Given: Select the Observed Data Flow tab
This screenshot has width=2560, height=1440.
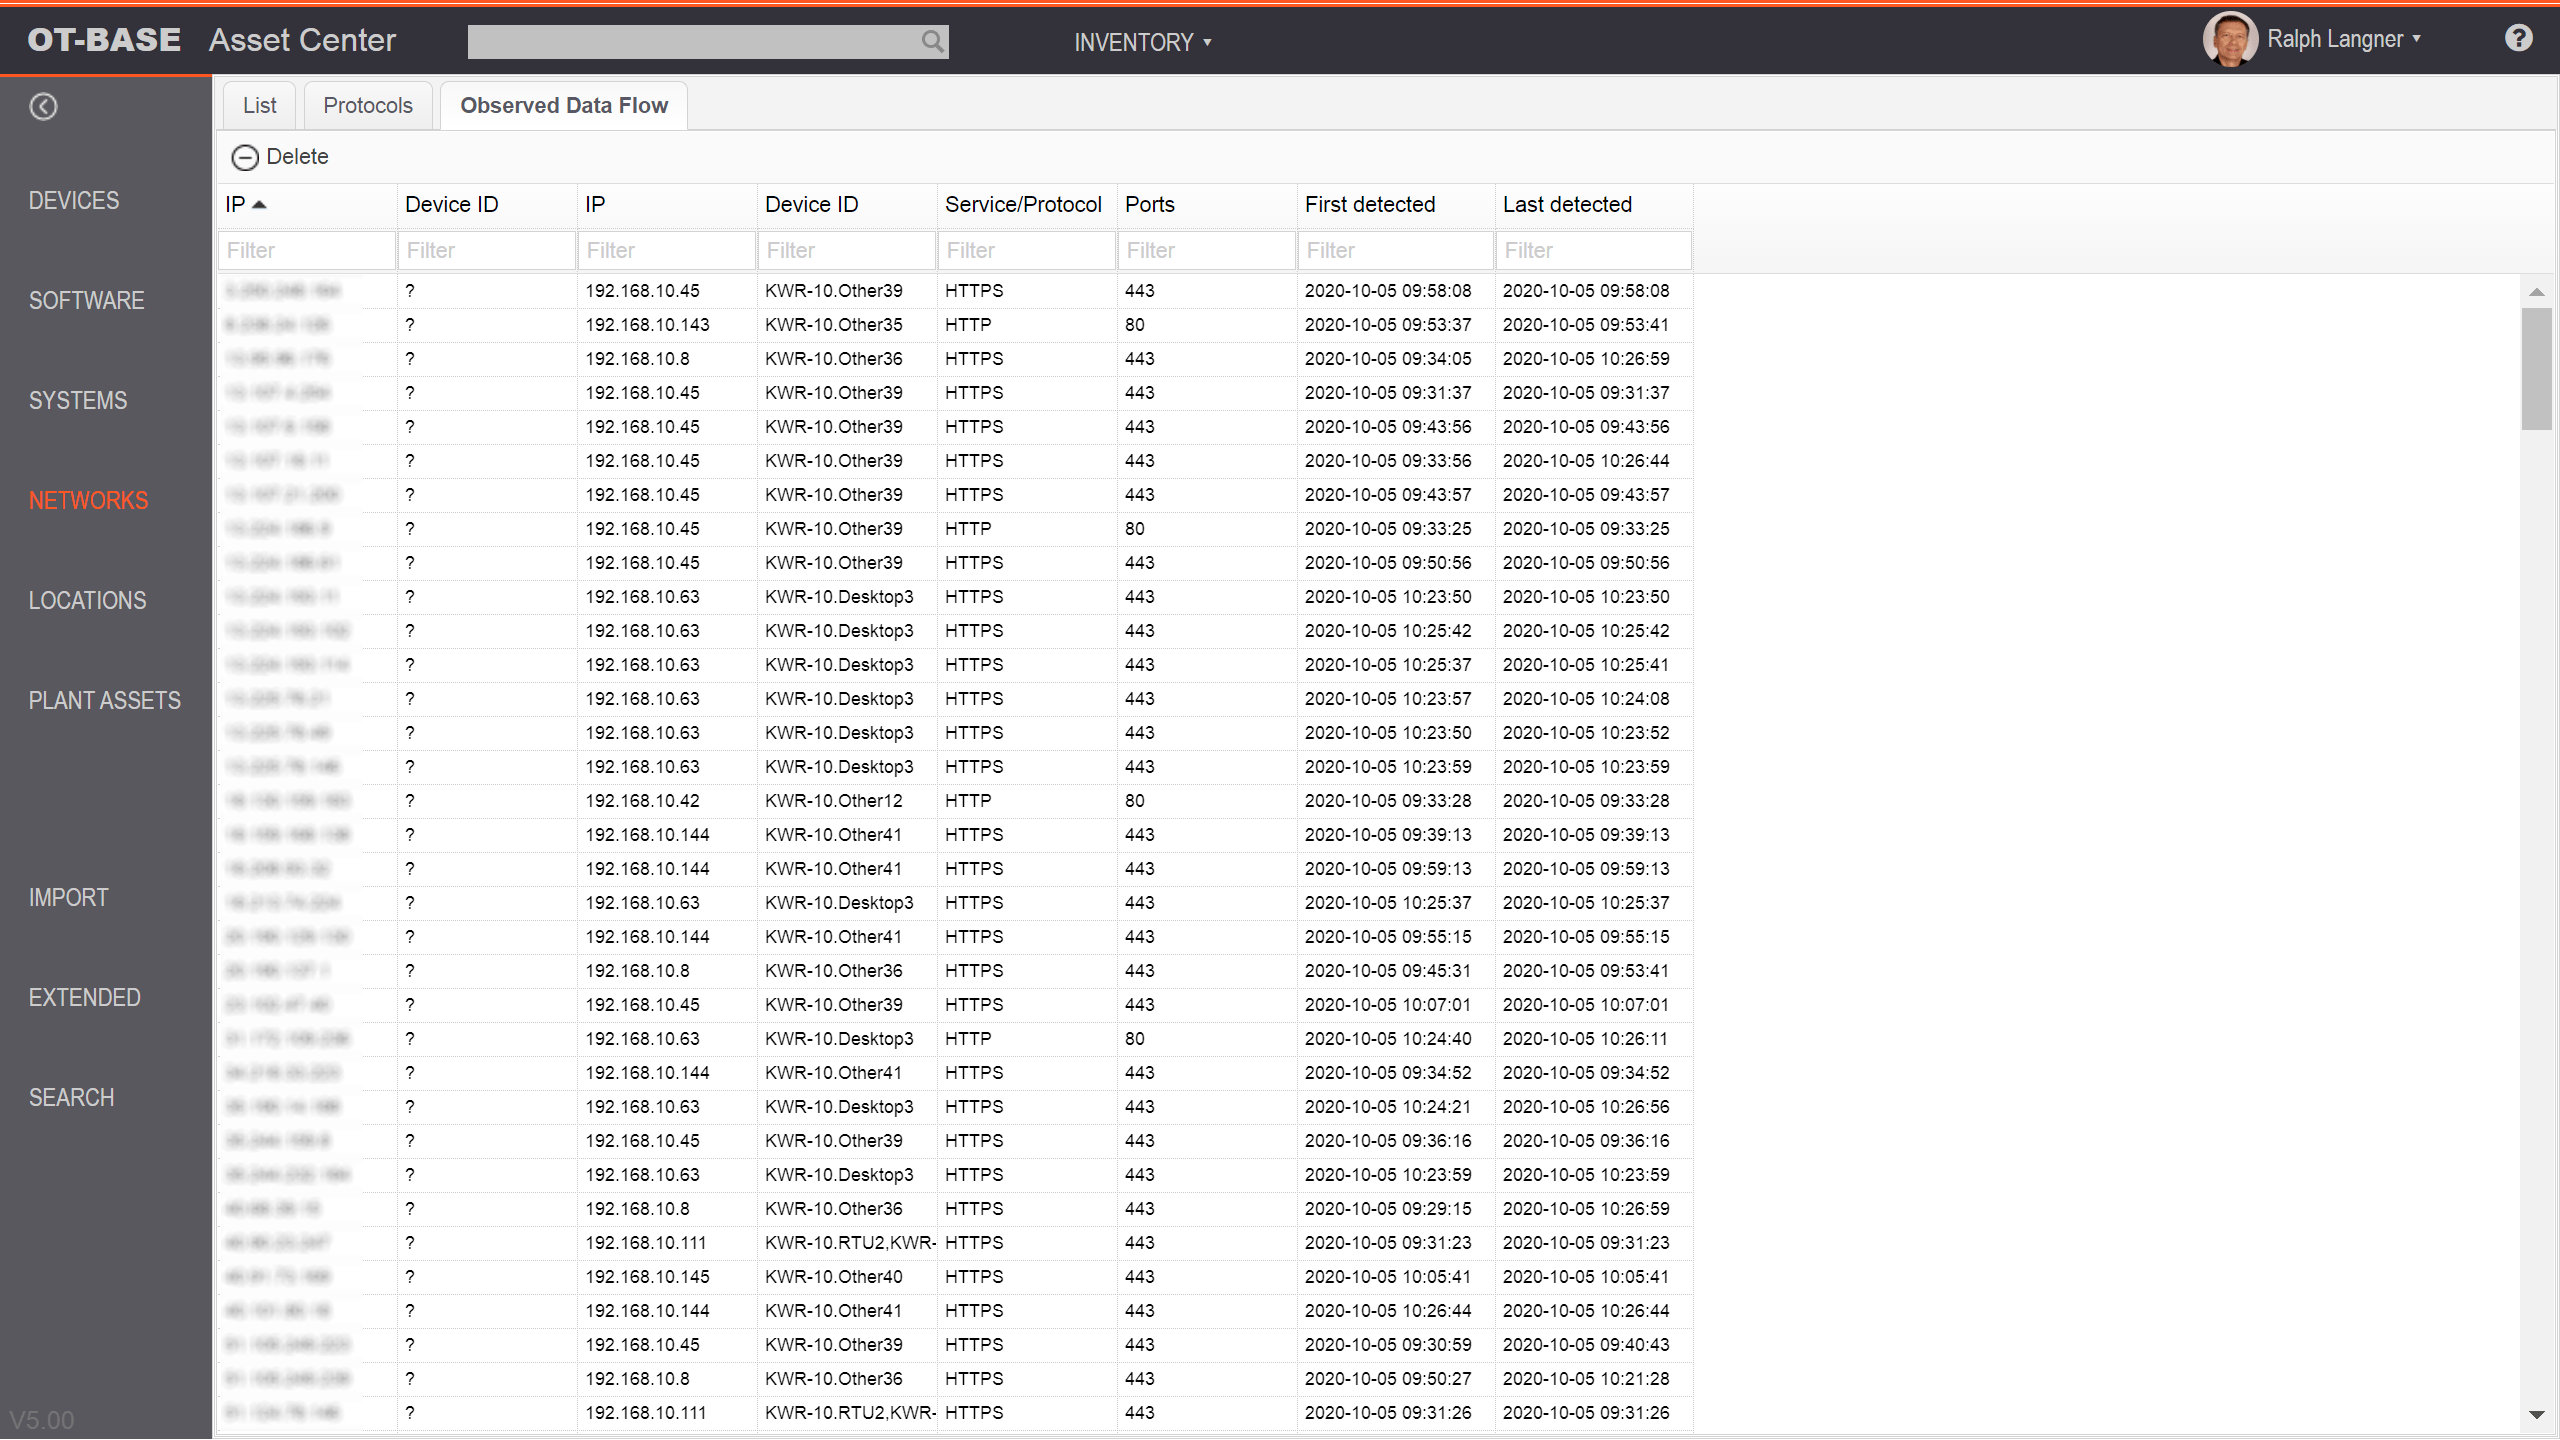Looking at the screenshot, I should (x=563, y=105).
